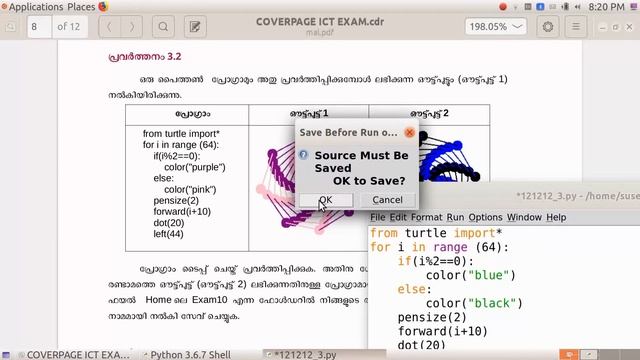This screenshot has height=360, width=640.
Task: Click the second workspace switcher cell
Action: pyautogui.click(x=589, y=355)
